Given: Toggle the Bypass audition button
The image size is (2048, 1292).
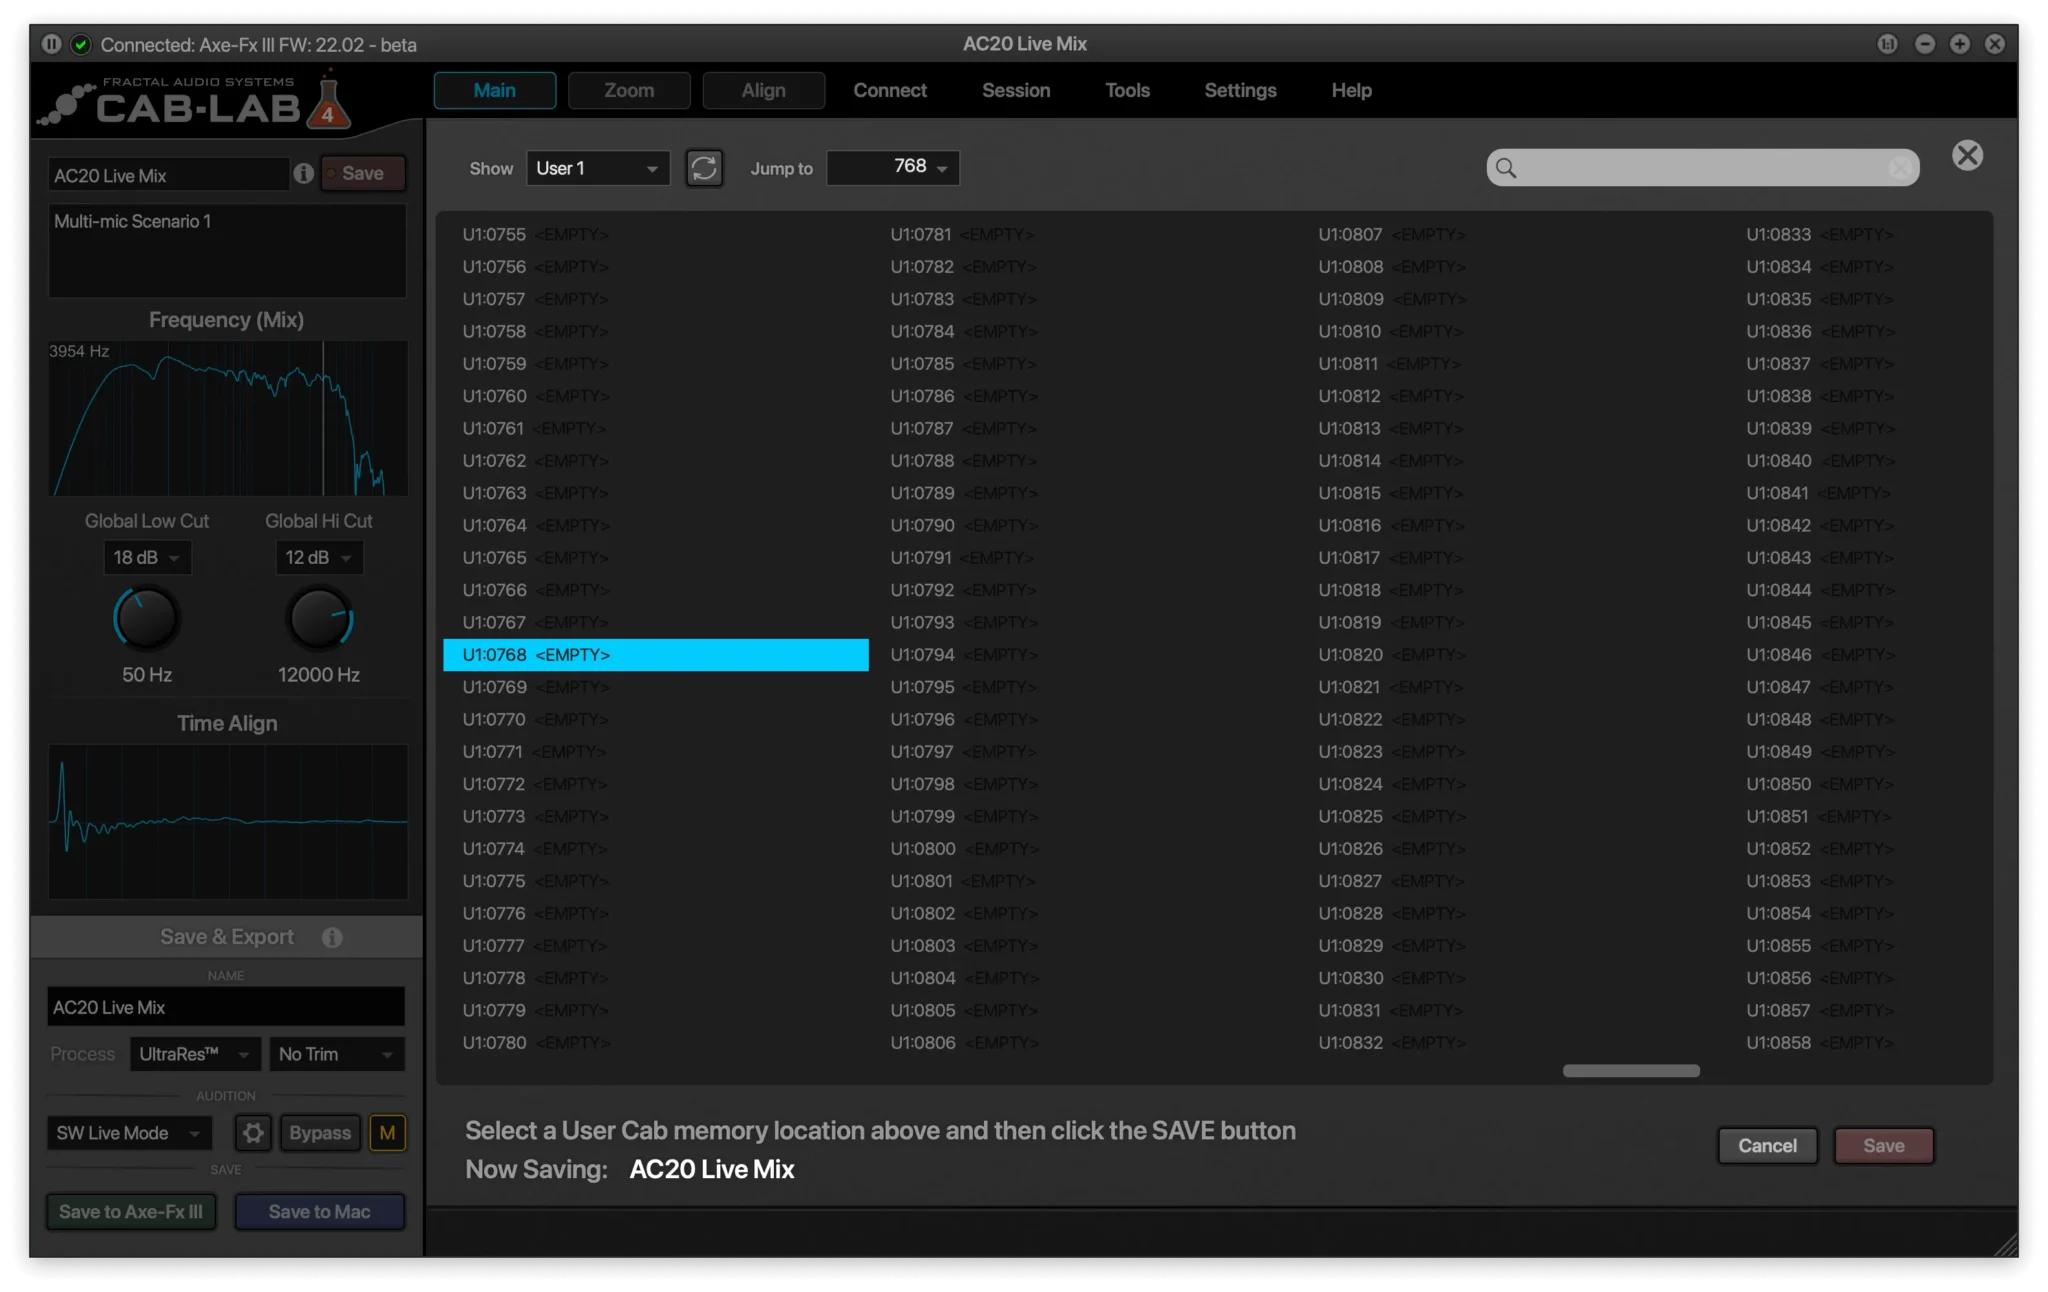Looking at the screenshot, I should coord(320,1133).
